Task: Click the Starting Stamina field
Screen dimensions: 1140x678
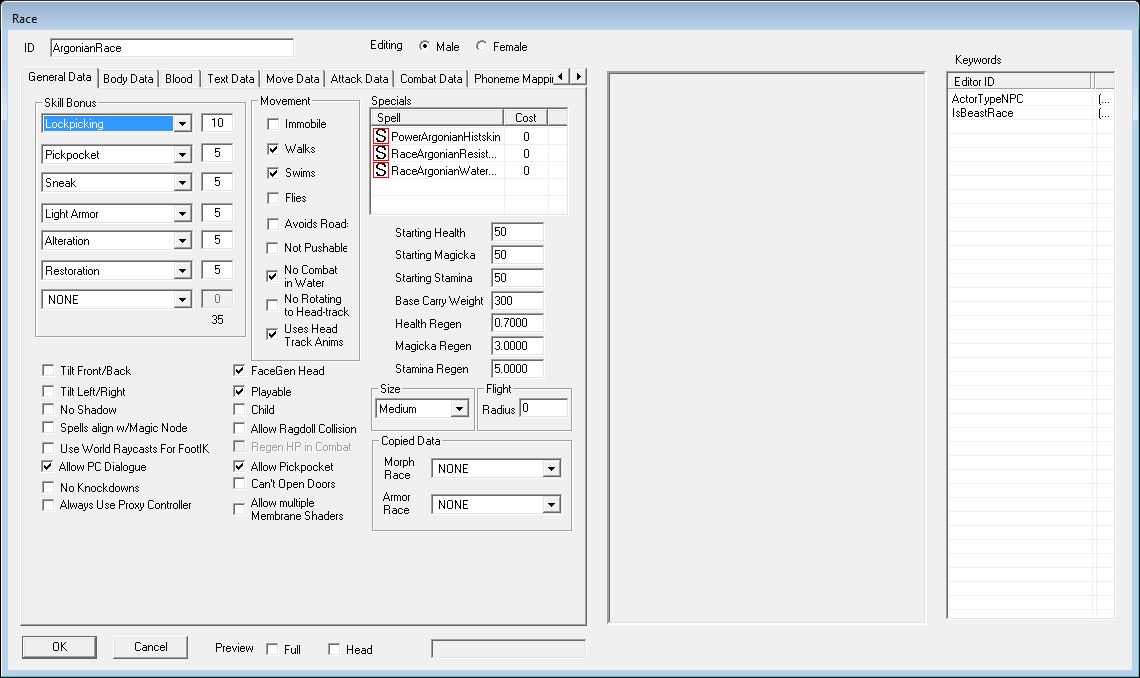Action: coord(517,278)
